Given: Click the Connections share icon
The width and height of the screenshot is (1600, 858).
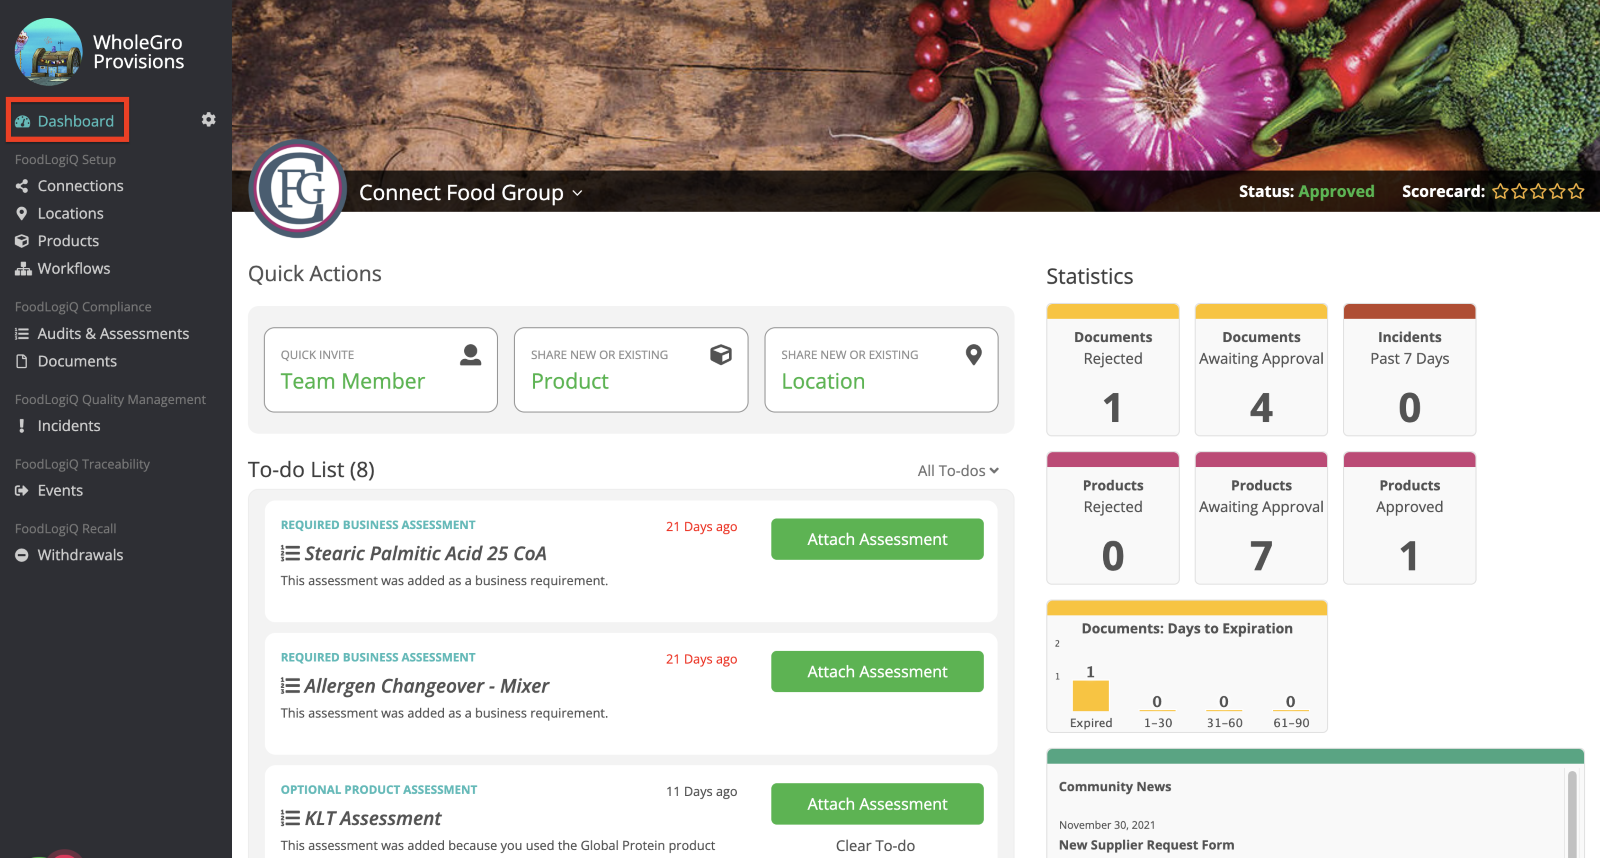Looking at the screenshot, I should (x=22, y=186).
